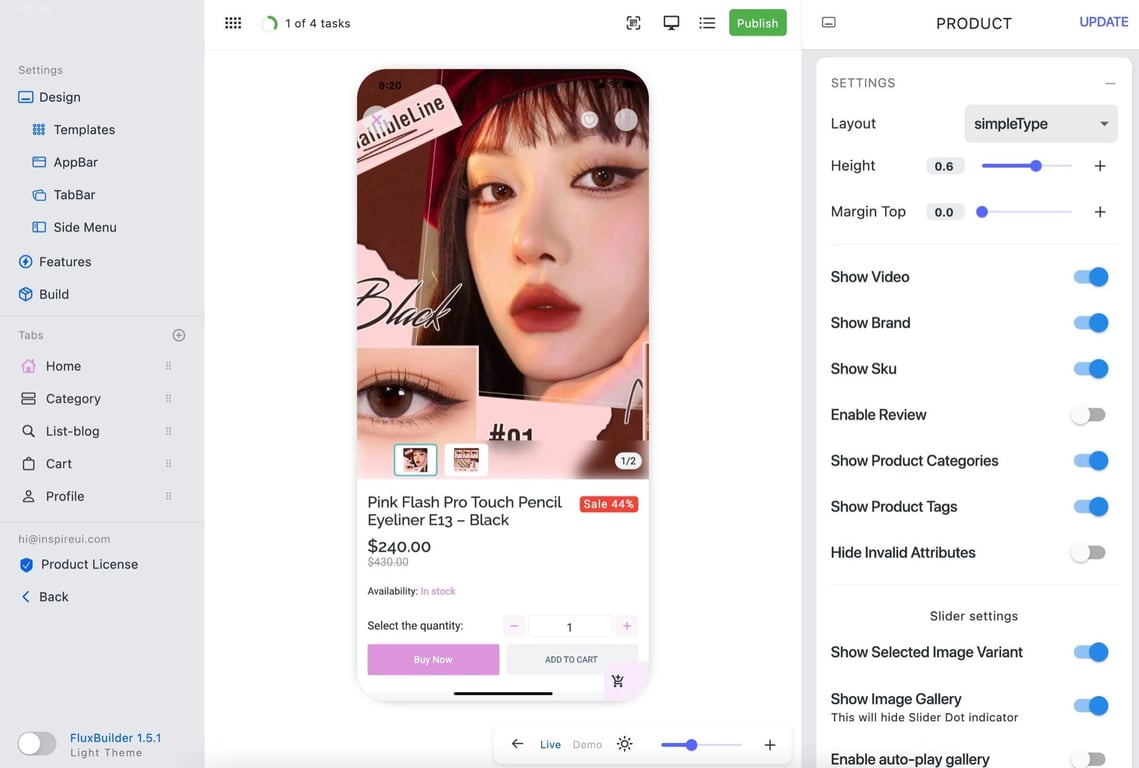Open the apps grid icon
Image resolution: width=1139 pixels, height=768 pixels.
pos(233,23)
